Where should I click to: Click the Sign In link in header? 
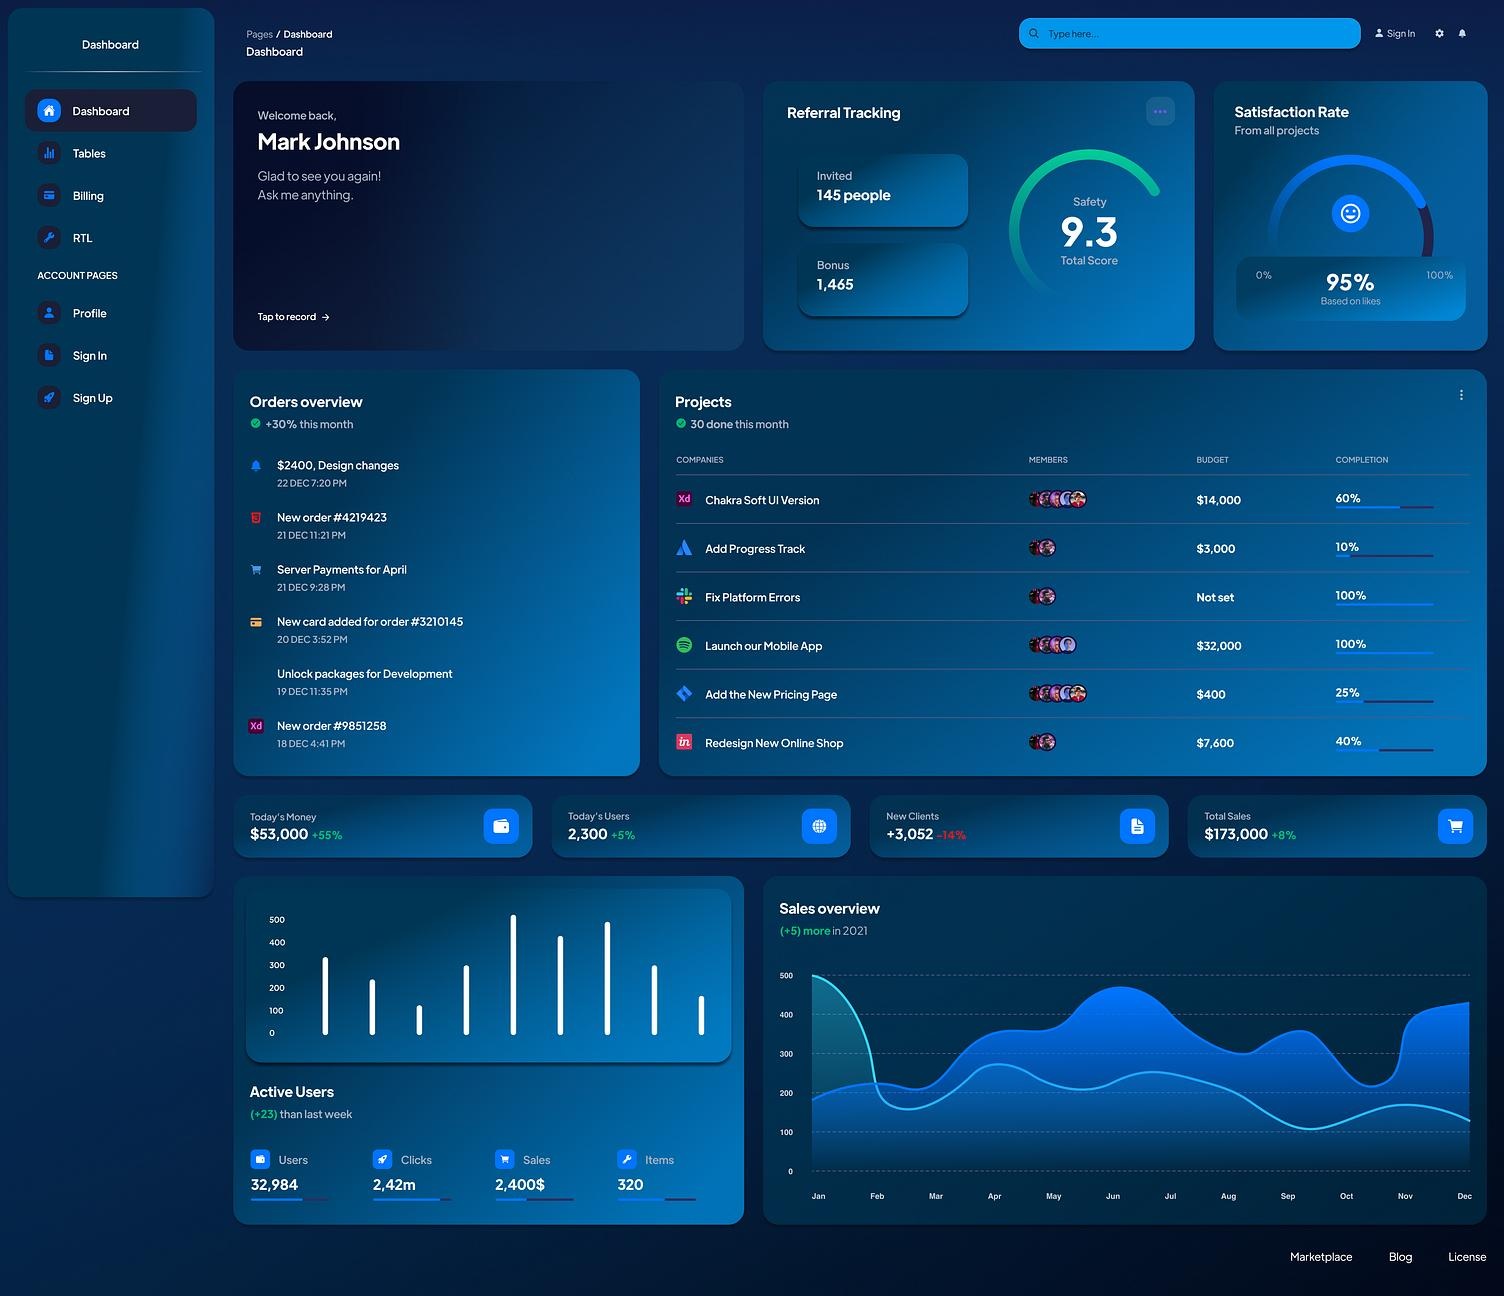pos(1395,34)
